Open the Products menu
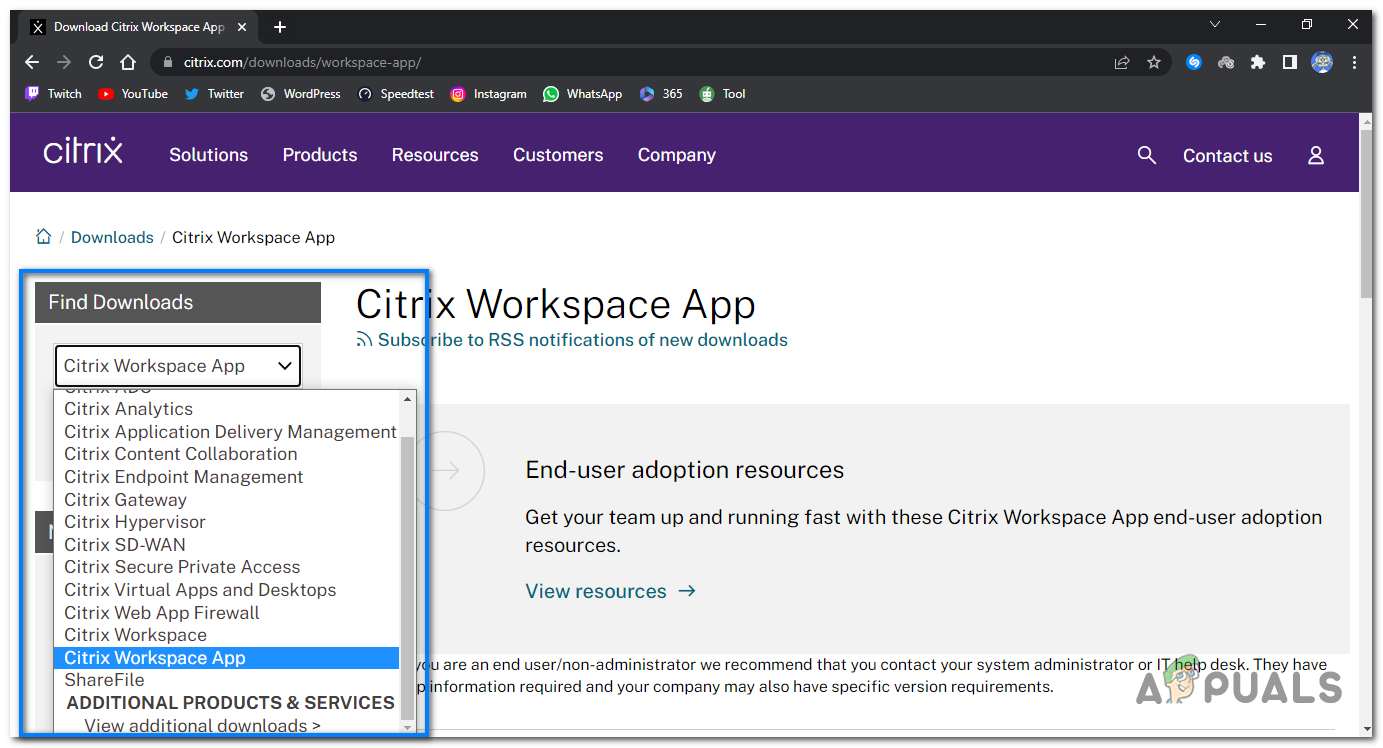This screenshot has height=748, width=1383. [x=319, y=155]
